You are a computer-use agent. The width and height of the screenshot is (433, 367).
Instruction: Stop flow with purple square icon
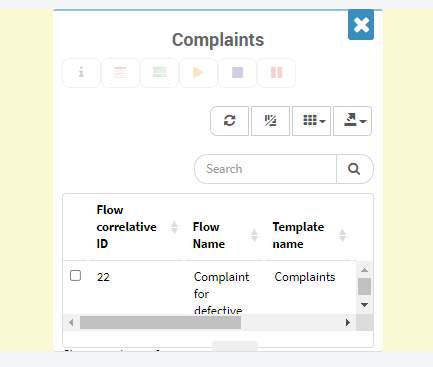pos(237,73)
